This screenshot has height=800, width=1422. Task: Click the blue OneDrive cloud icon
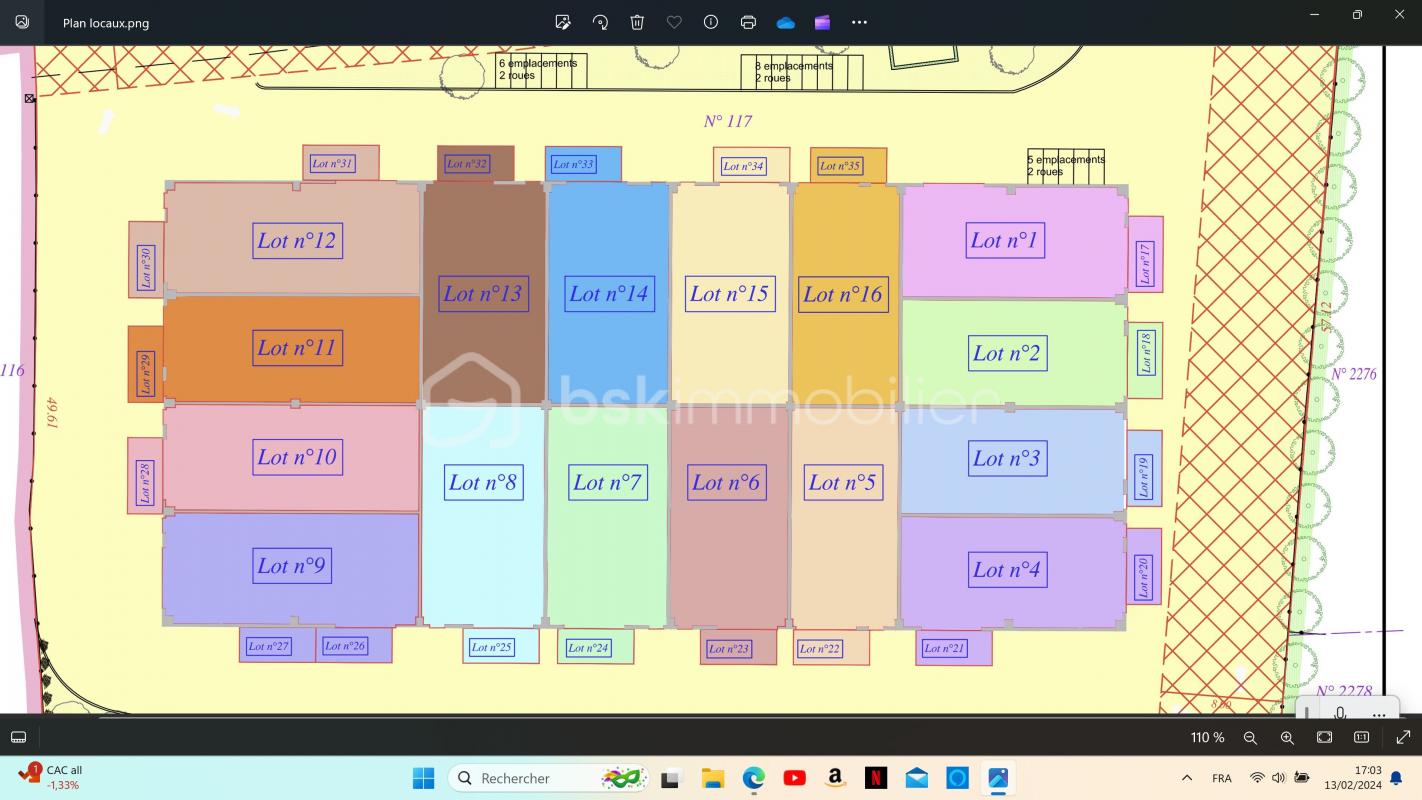[785, 22]
